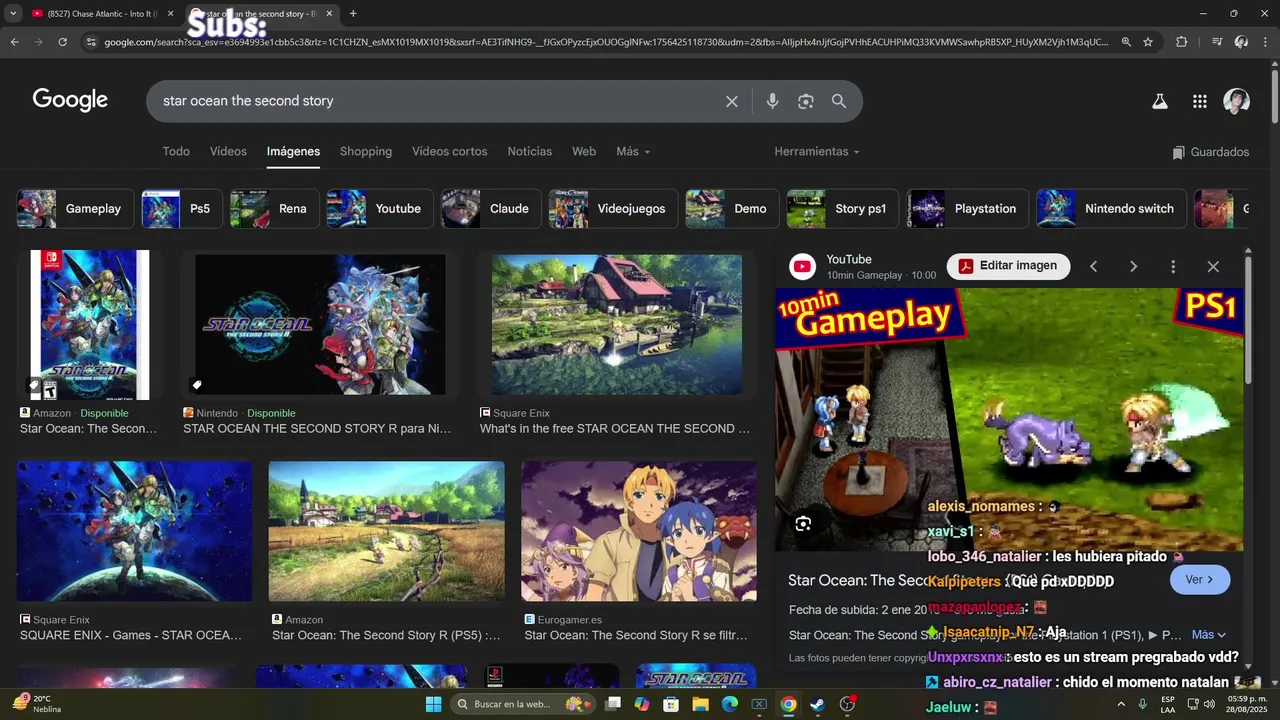The height and width of the screenshot is (720, 1280).
Task: Open Microsoft Edge from taskbar
Action: (730, 704)
